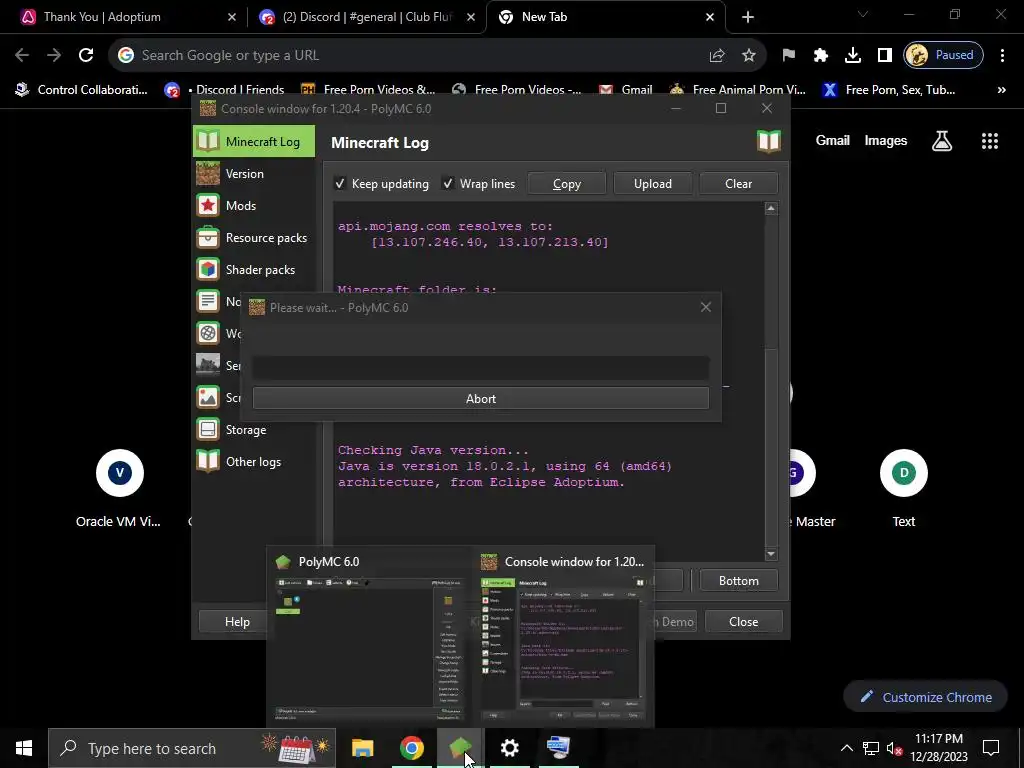This screenshot has height=768, width=1024.
Task: Open Google apps grid icon
Action: [990, 141]
